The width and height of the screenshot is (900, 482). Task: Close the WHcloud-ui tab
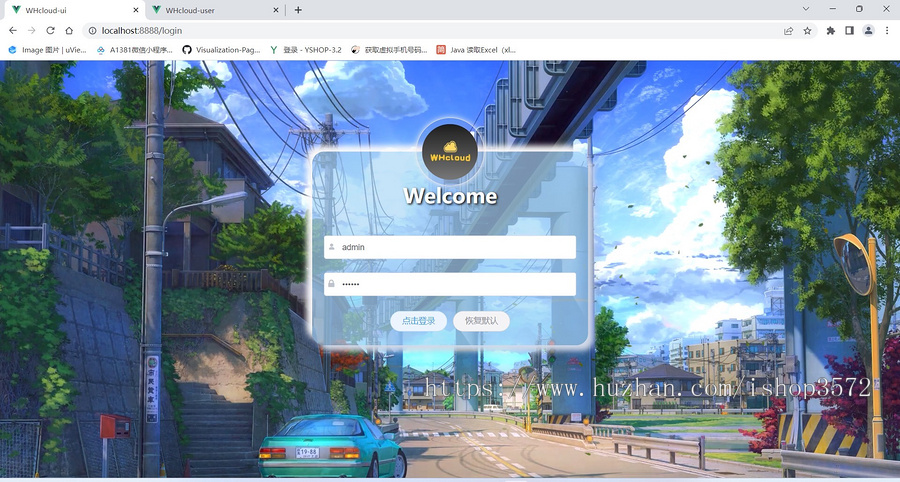(x=136, y=10)
